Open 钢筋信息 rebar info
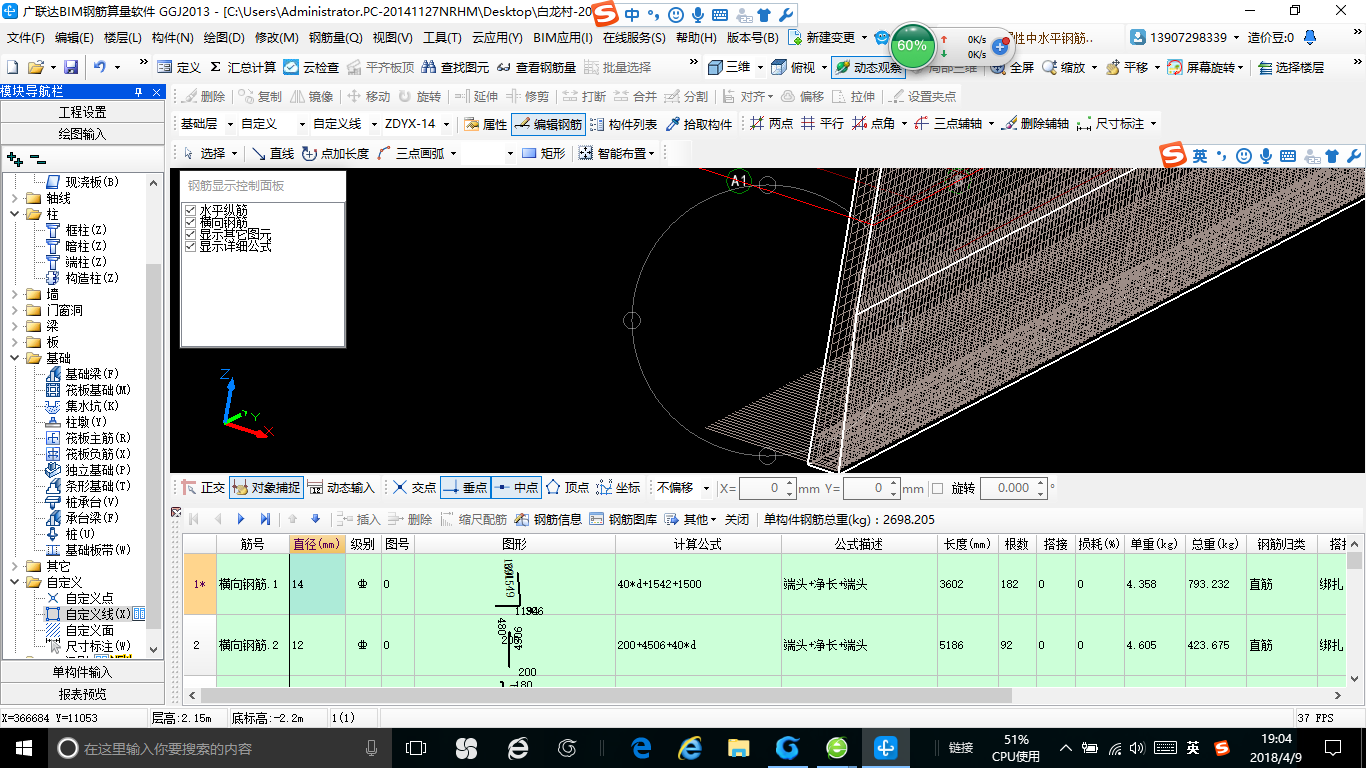 (548, 519)
